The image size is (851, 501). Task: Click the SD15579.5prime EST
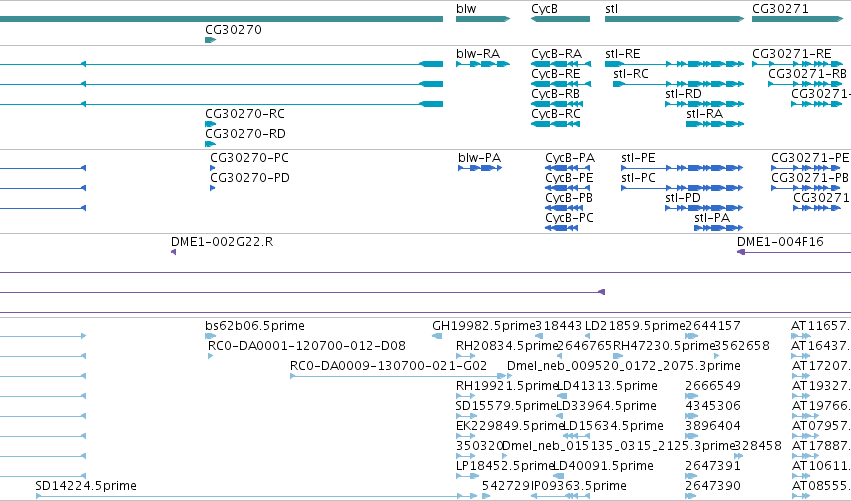pos(466,416)
